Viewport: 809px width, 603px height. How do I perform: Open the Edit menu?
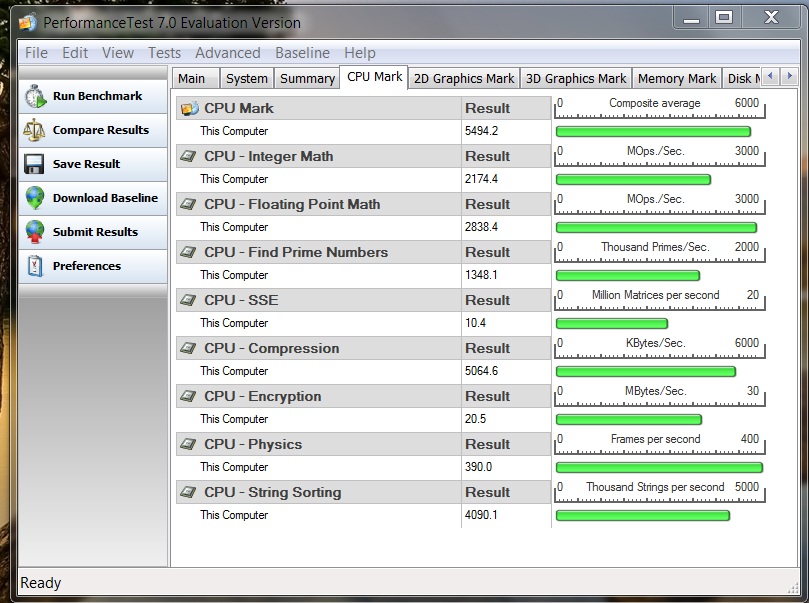click(x=75, y=53)
